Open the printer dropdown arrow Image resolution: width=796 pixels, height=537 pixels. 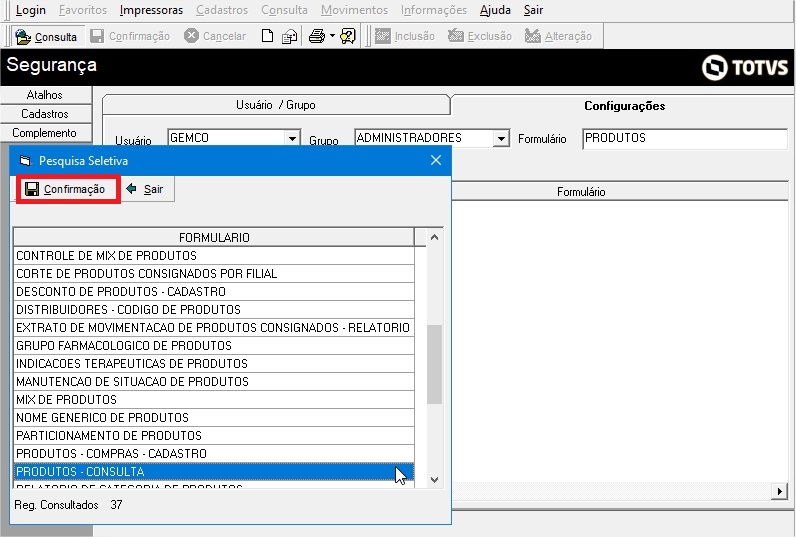[332, 36]
